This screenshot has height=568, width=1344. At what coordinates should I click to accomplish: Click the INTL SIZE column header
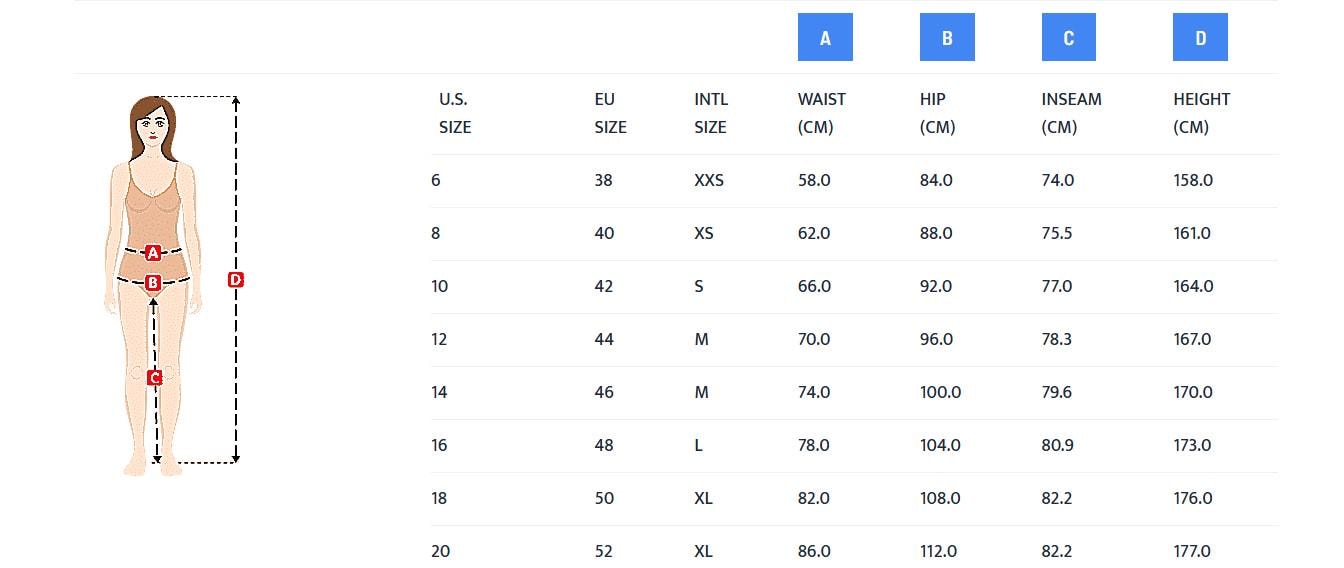coord(711,113)
